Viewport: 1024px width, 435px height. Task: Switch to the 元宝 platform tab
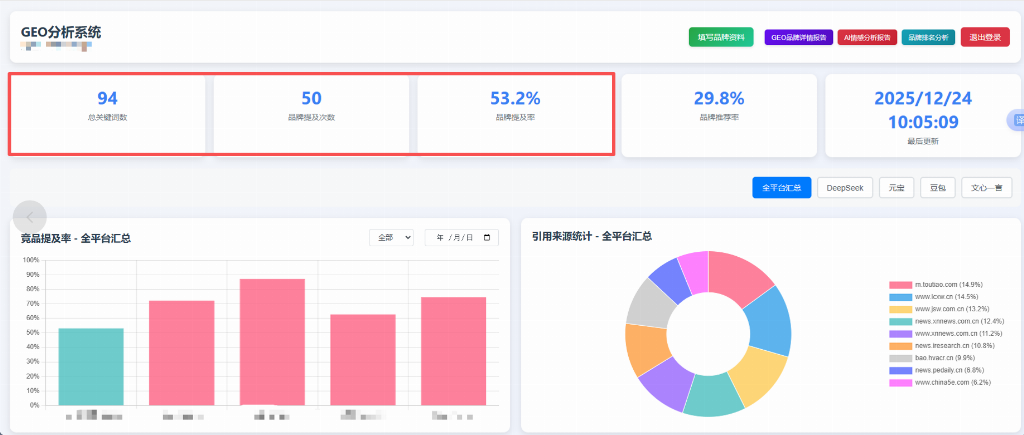point(896,187)
